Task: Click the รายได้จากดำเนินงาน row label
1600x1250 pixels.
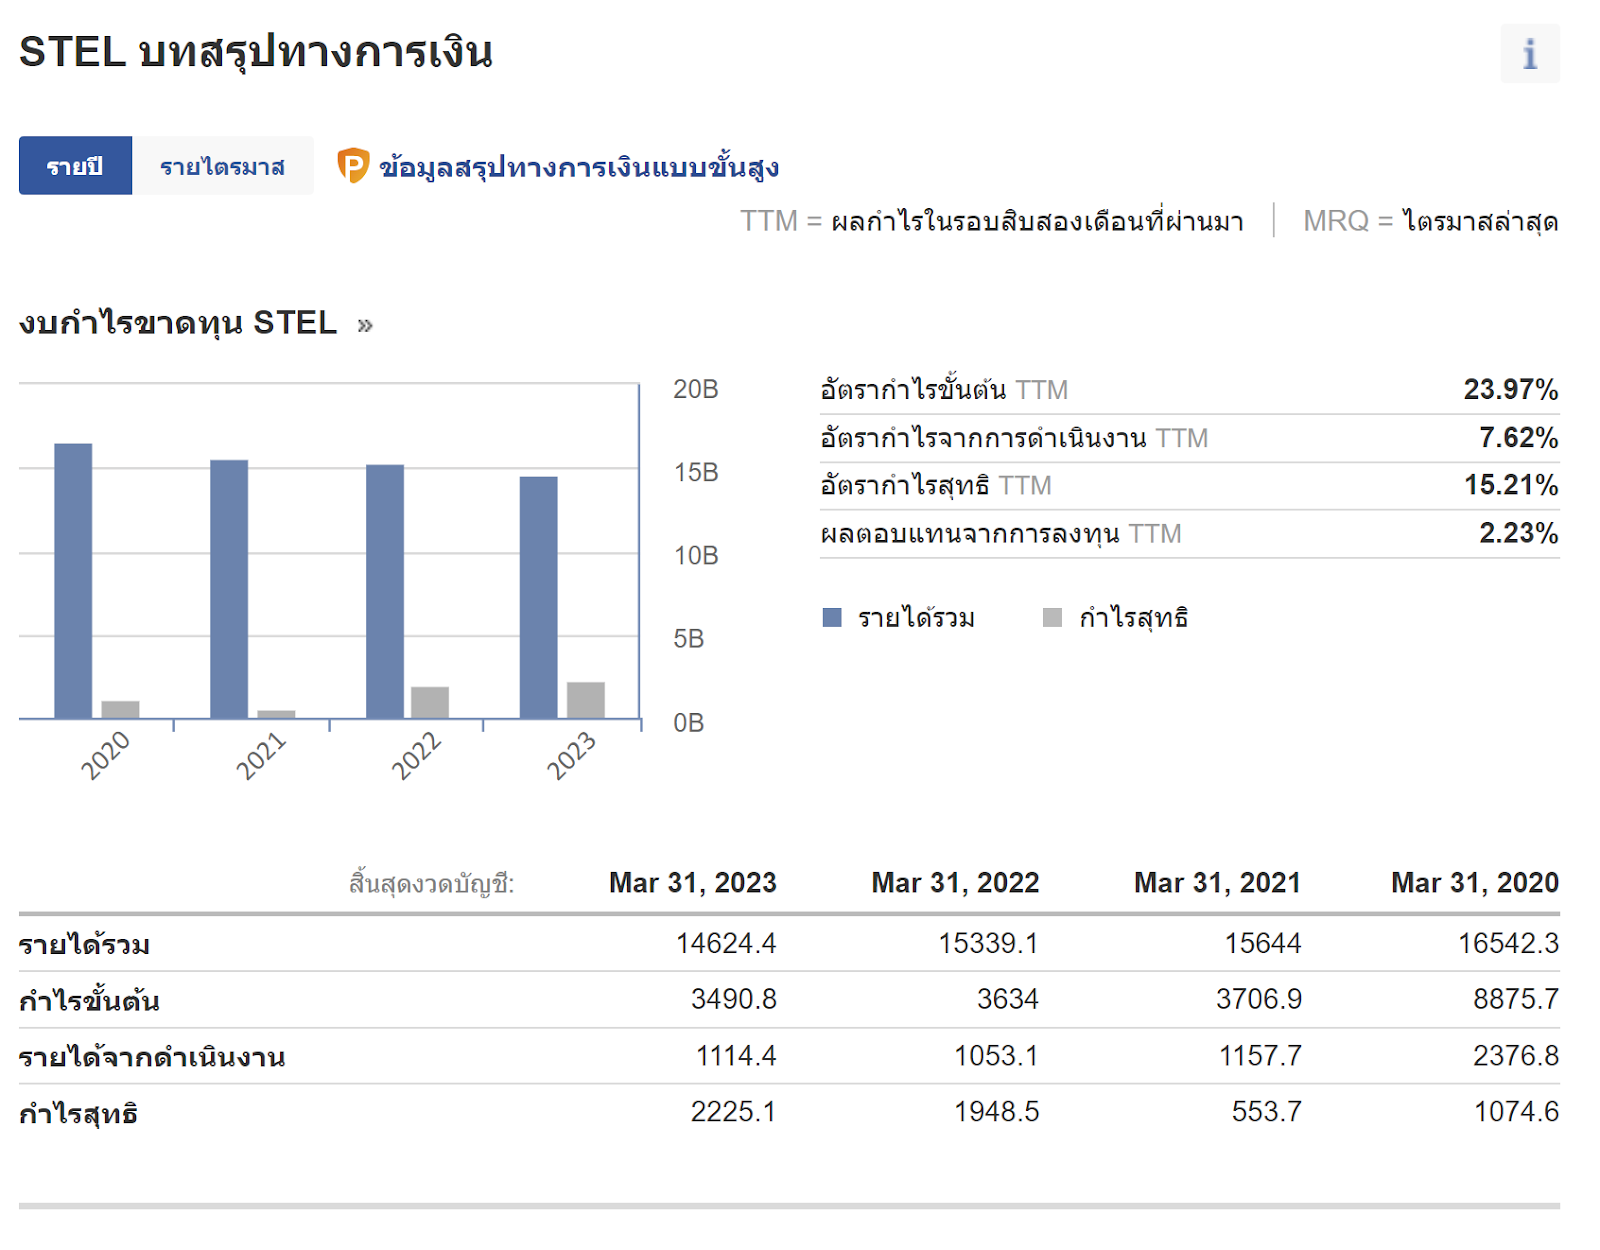Action: 152,1057
